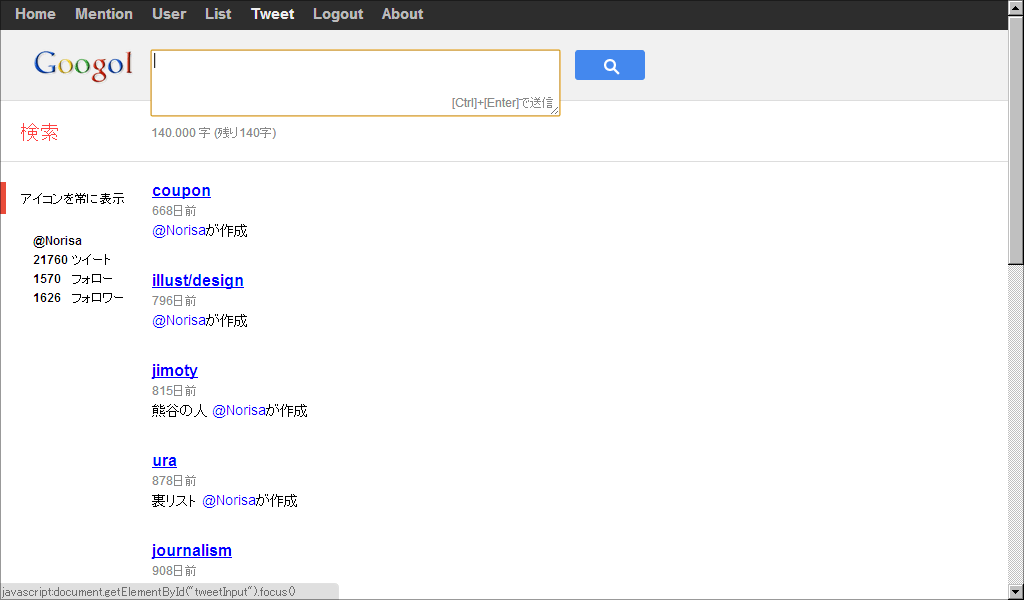This screenshot has height=600, width=1024.
Task: Click 878日前 timestamp under ura
Action: [174, 481]
